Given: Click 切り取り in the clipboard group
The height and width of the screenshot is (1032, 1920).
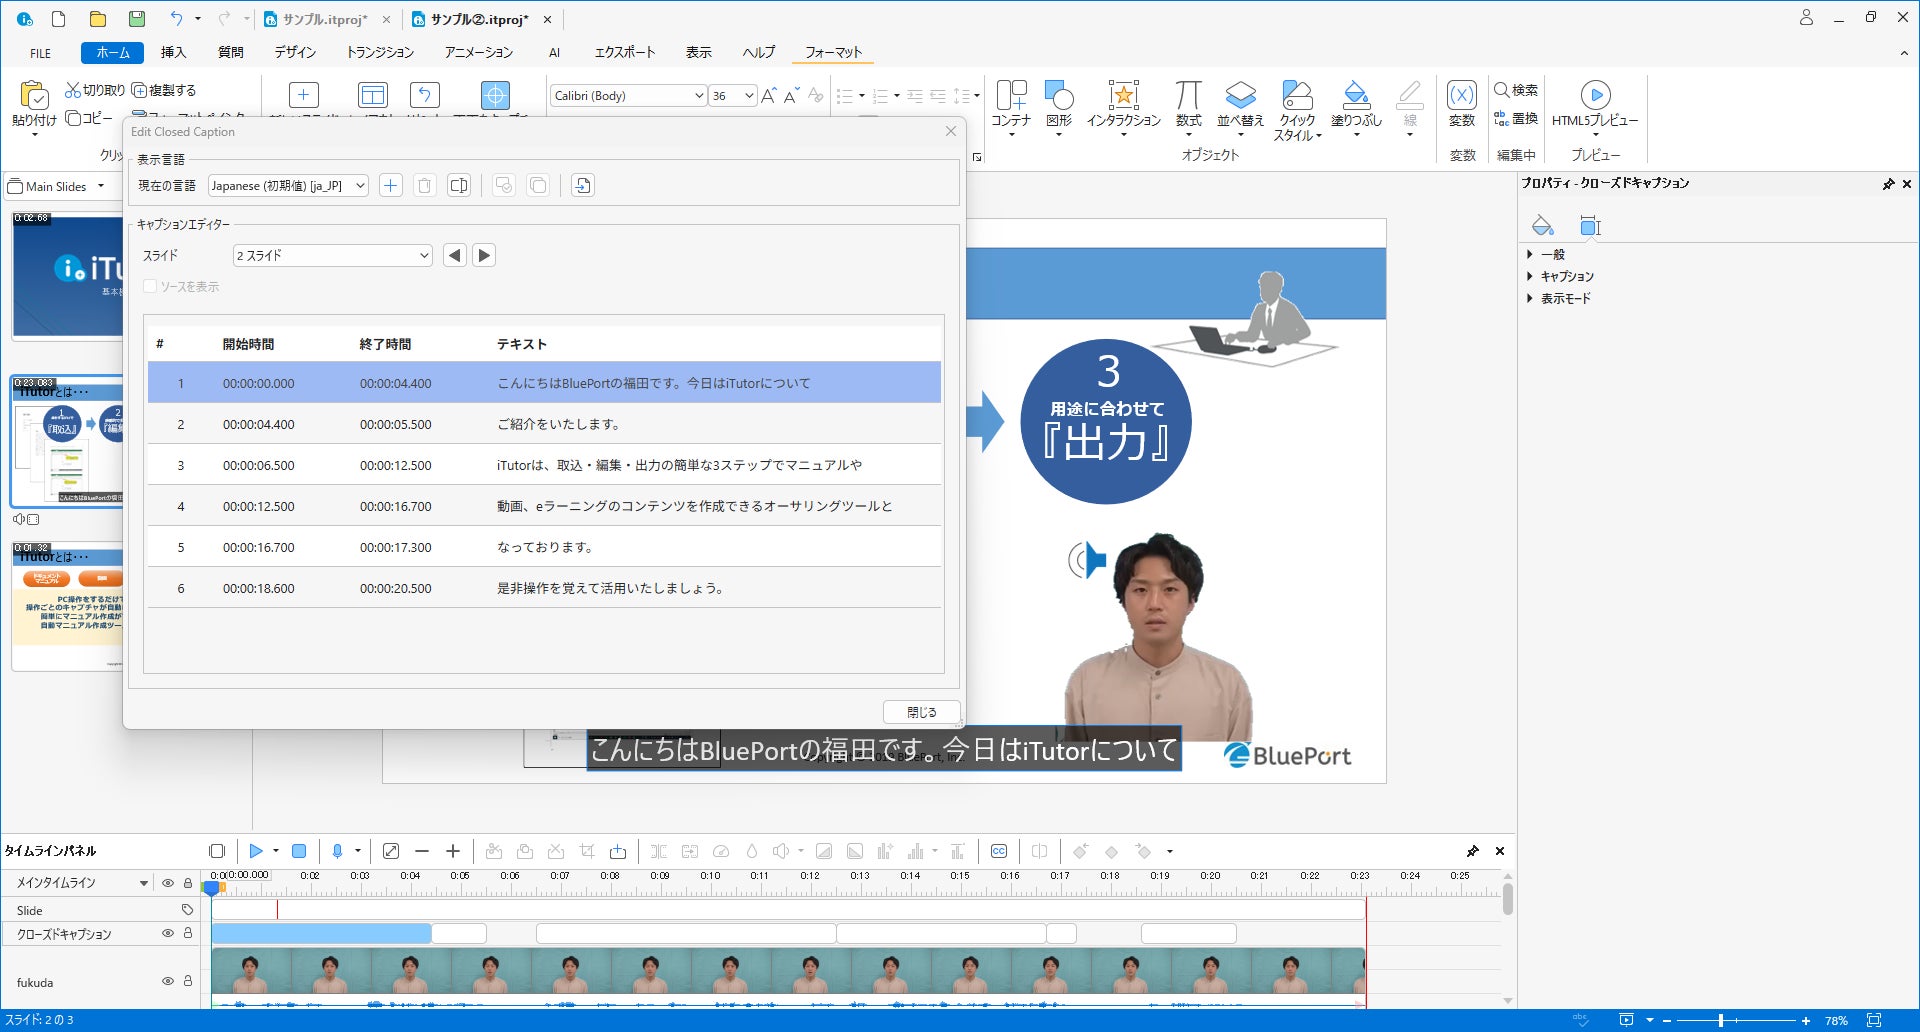Looking at the screenshot, I should point(95,90).
